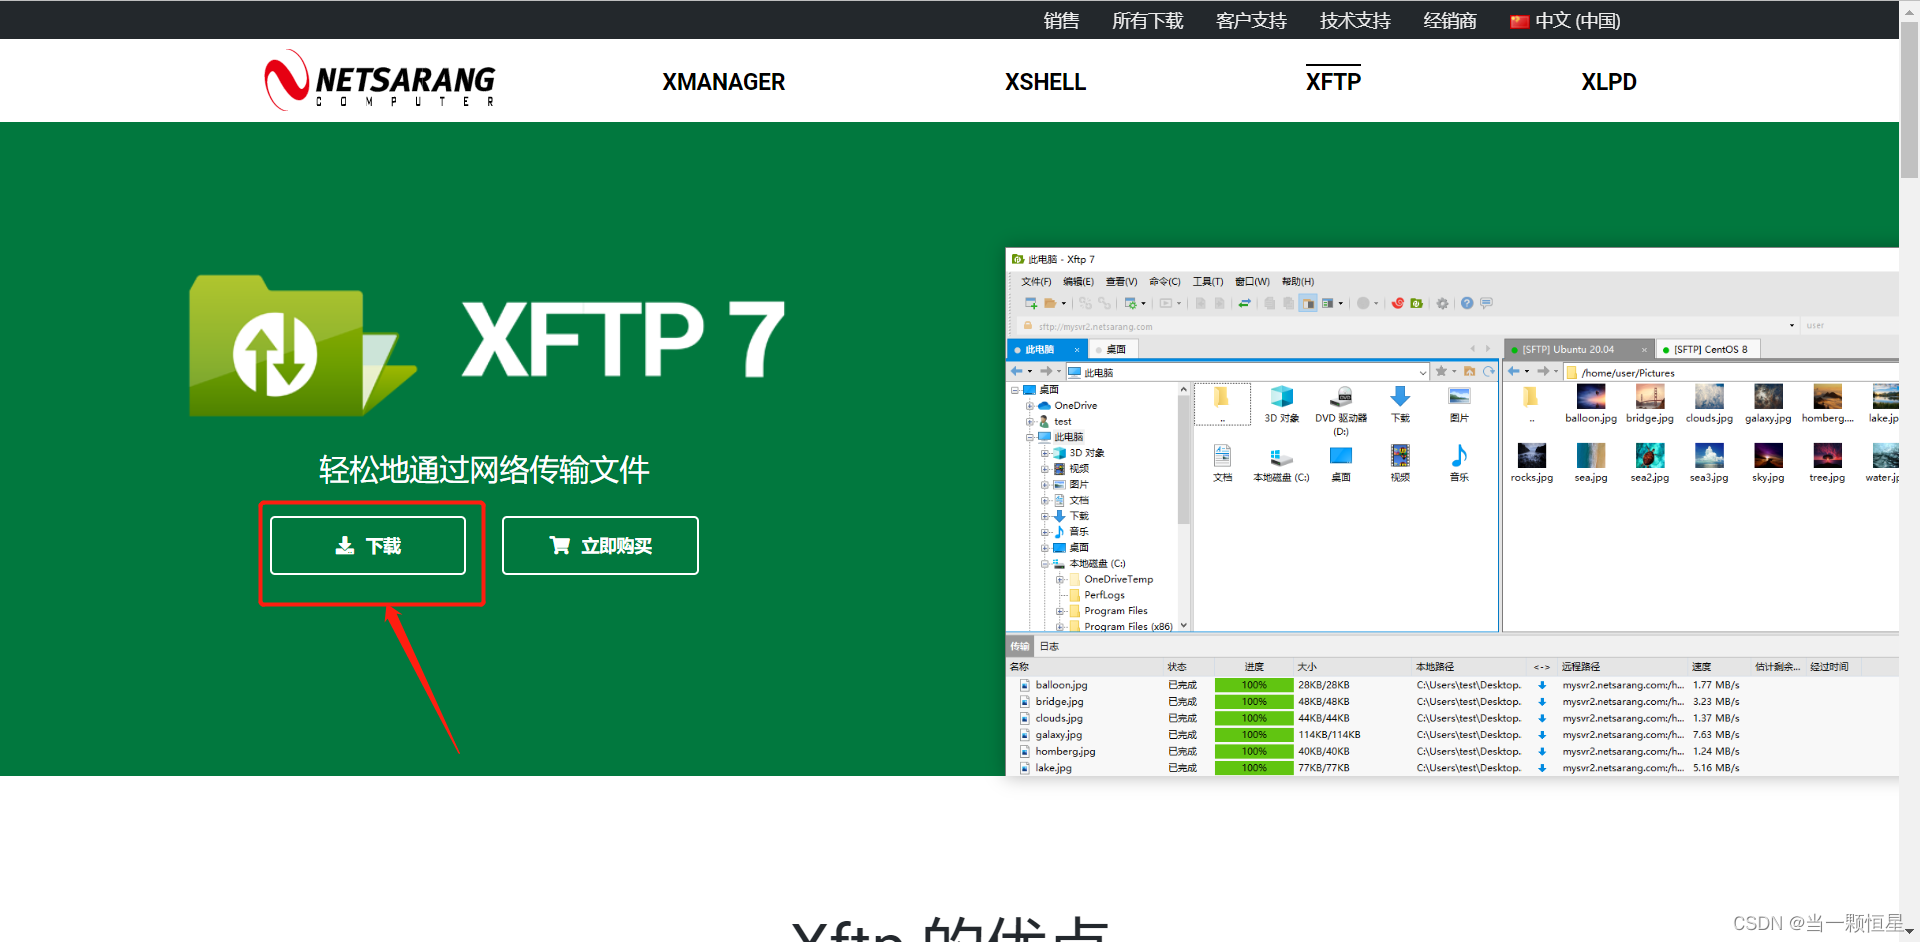Screen dimensions: 1920x942
Task: Click the red Xshell swirl icon
Action: [1398, 303]
